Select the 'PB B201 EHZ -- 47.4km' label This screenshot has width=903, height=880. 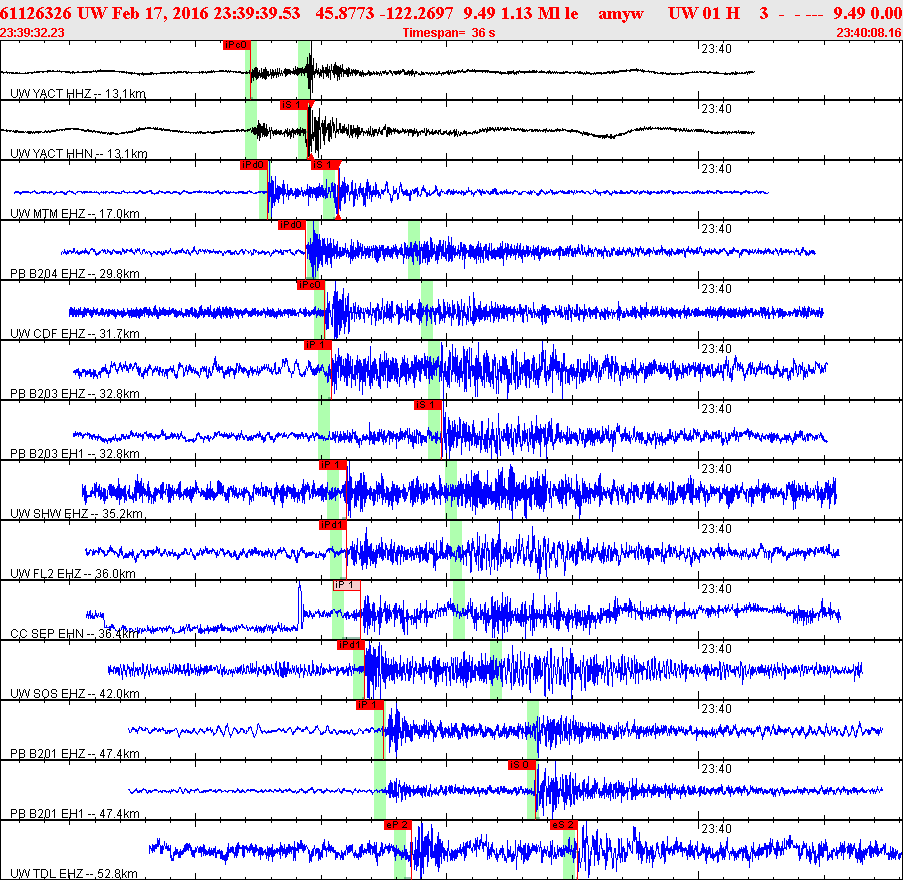[x=75, y=754]
